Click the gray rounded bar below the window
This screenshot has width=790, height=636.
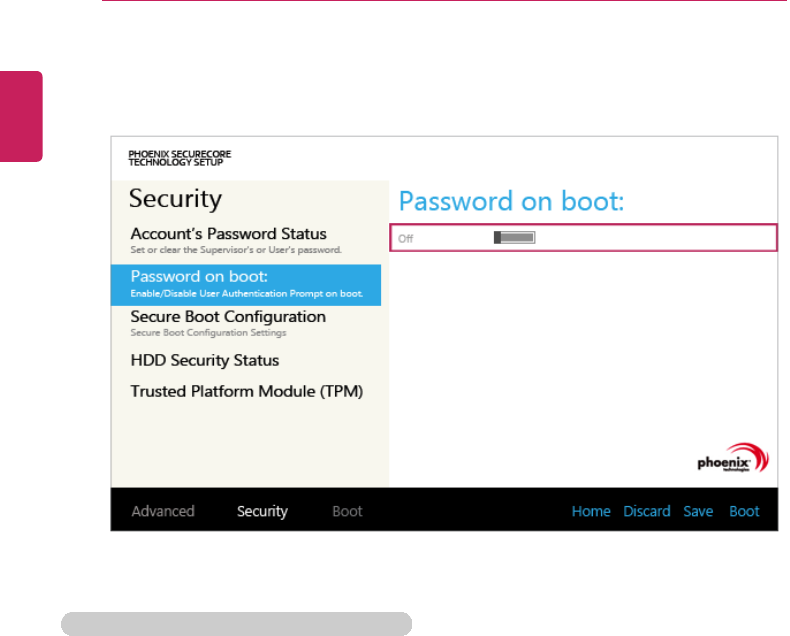(236, 624)
